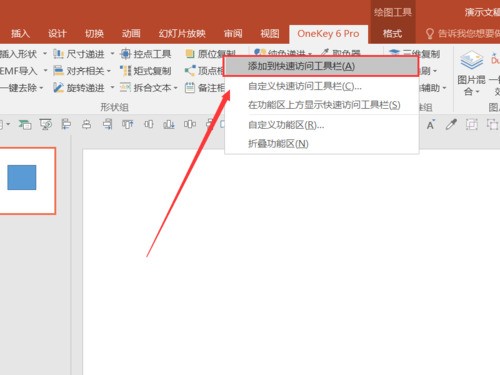Choose 自定义快速访问工具栏(C)... from context menu

(305, 86)
